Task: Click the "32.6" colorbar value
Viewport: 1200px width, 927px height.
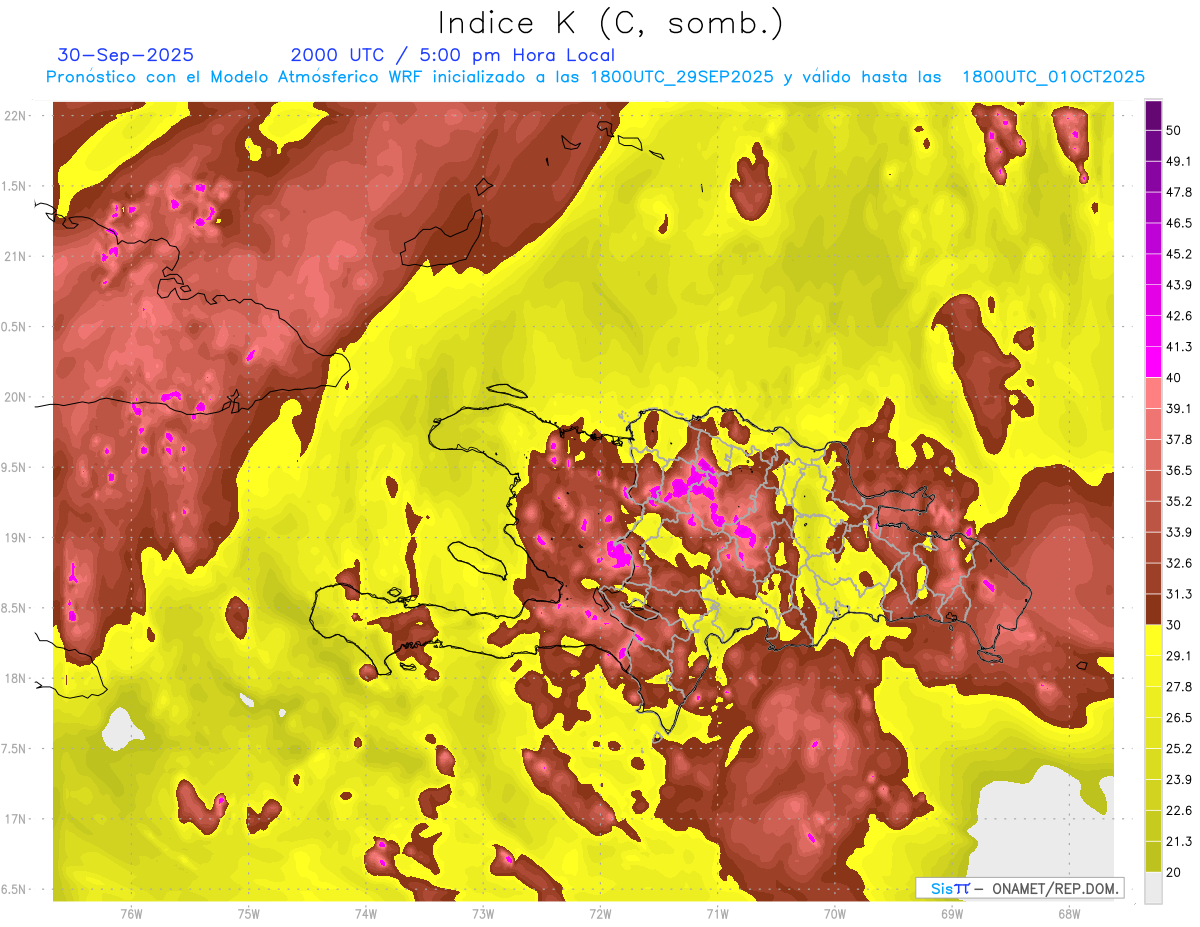Action: pyautogui.click(x=1180, y=563)
